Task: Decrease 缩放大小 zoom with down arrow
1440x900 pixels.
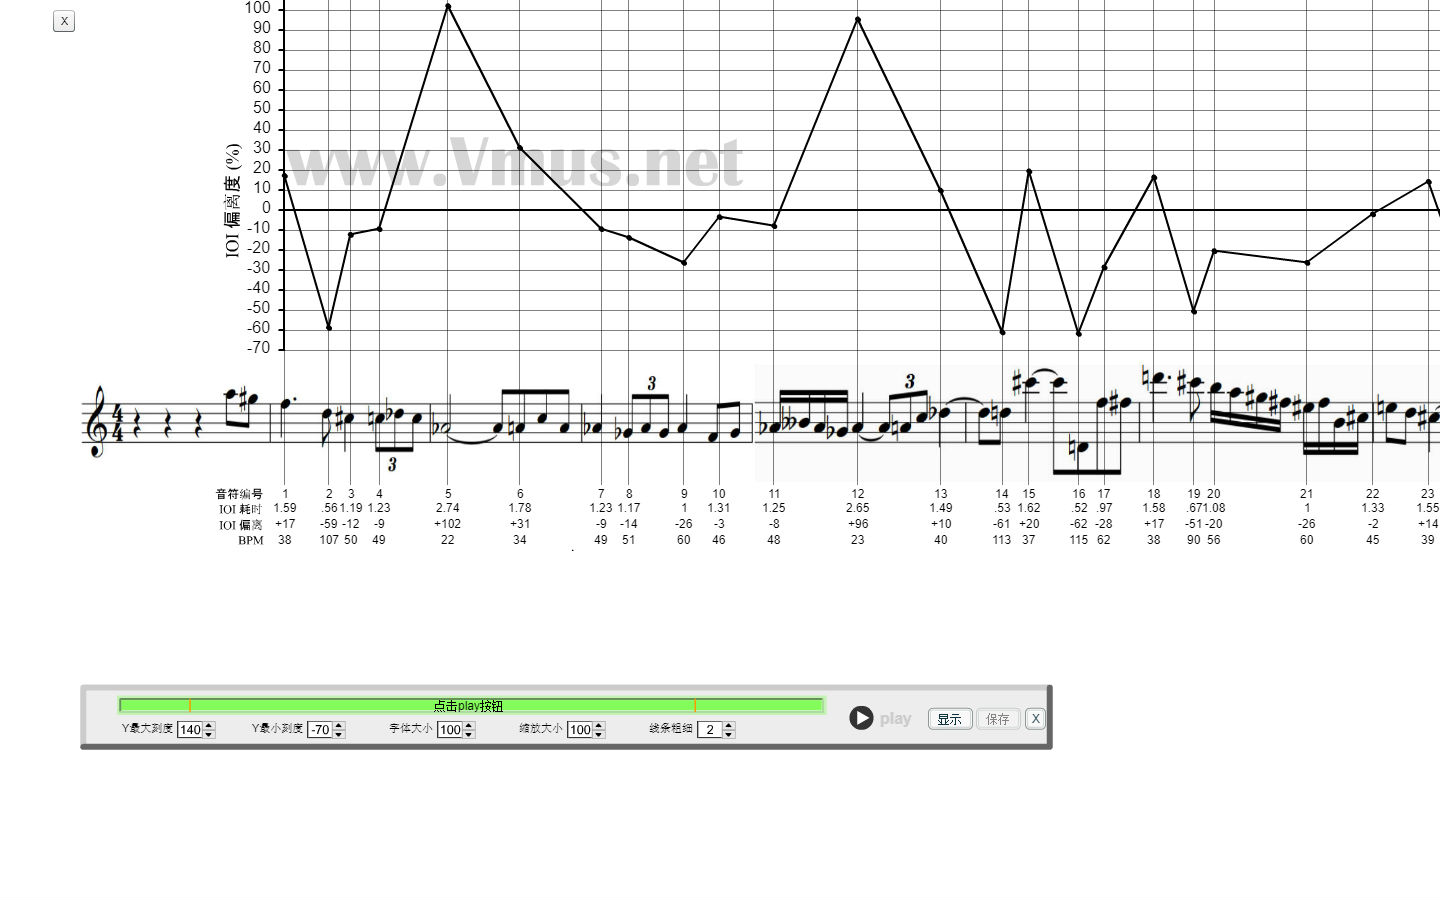Action: coord(599,734)
